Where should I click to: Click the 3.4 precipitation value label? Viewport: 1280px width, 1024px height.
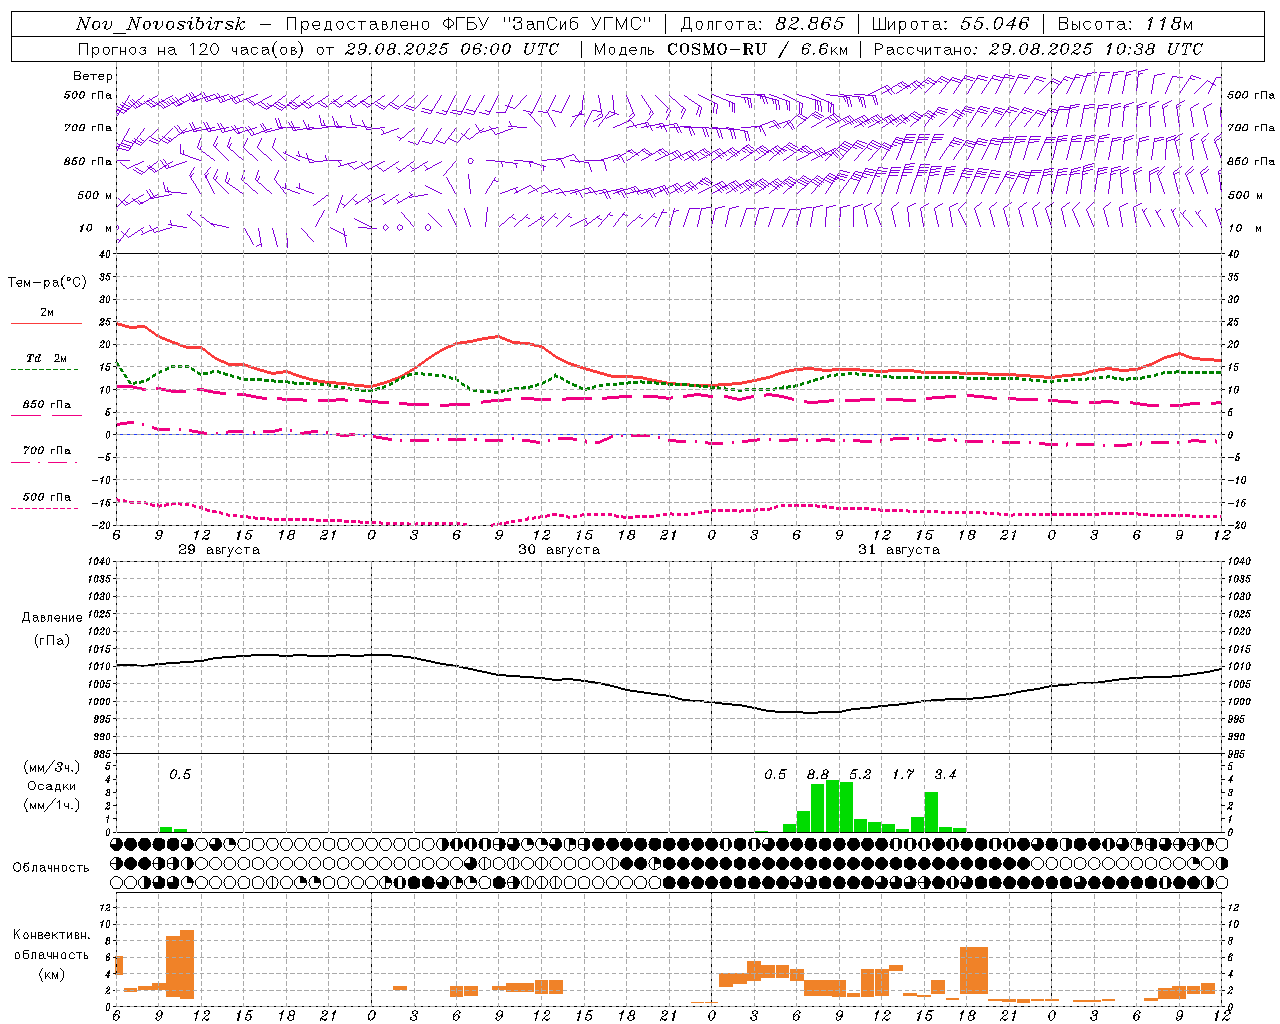pyautogui.click(x=945, y=774)
